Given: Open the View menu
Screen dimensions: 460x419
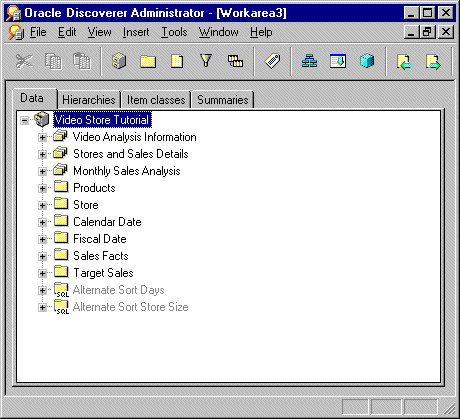Looking at the screenshot, I should coord(99,32).
